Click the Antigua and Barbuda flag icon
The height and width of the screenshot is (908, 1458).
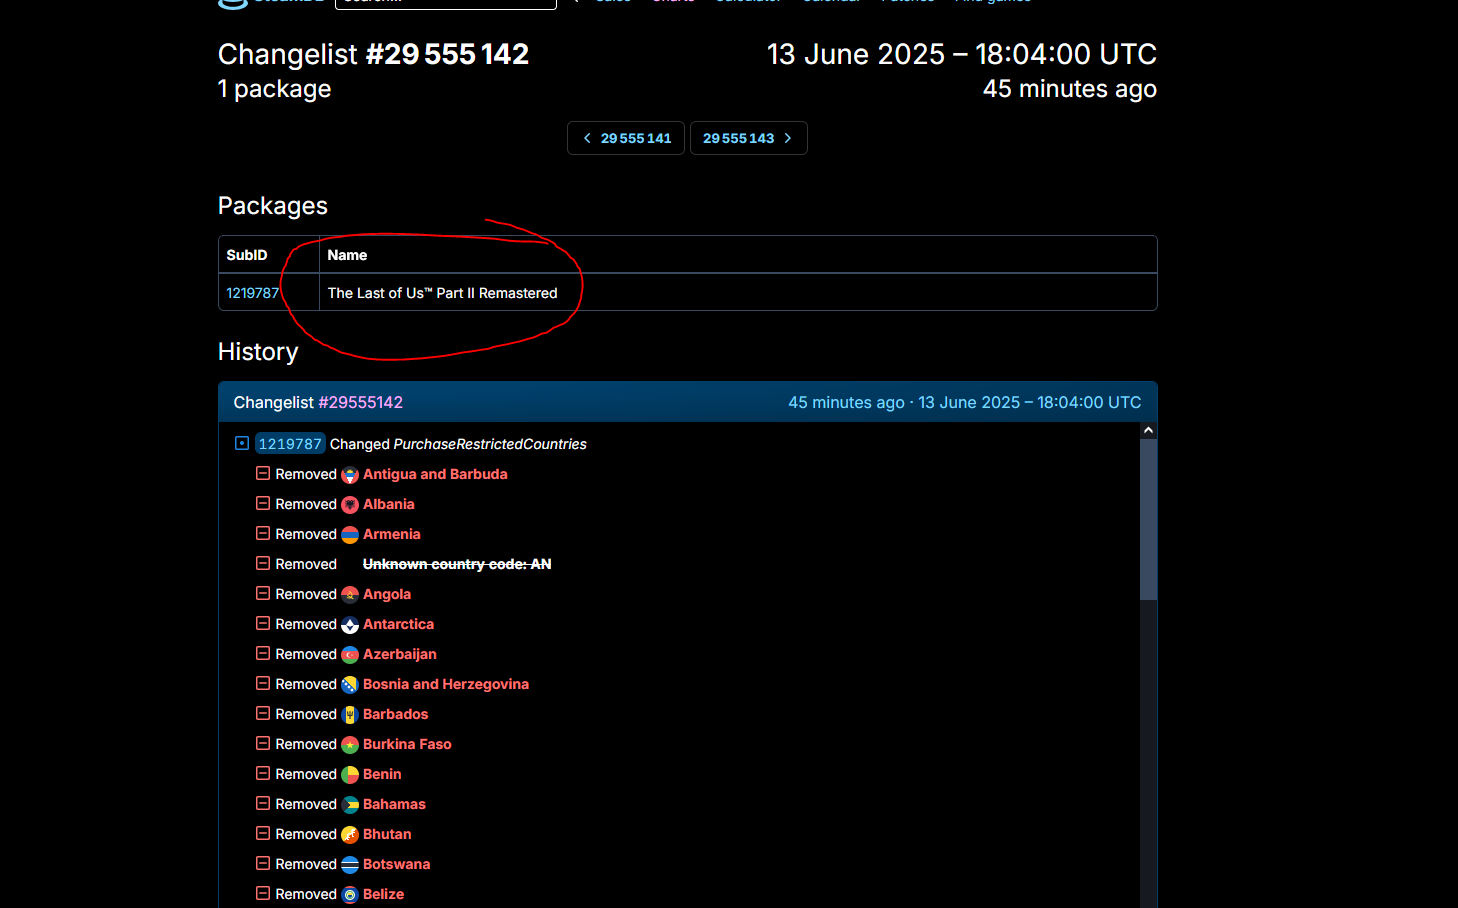pos(350,475)
